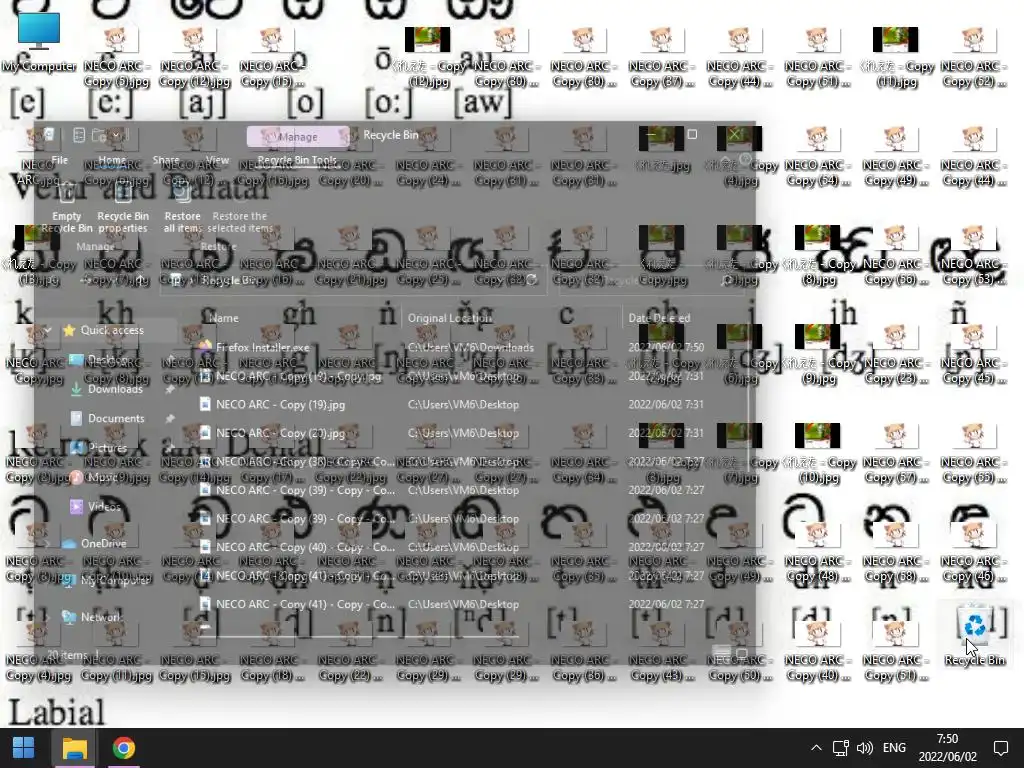Screen dimensions: 1024x768
Task: Open the quick access toolbar dropdown arrow
Action: [116, 135]
